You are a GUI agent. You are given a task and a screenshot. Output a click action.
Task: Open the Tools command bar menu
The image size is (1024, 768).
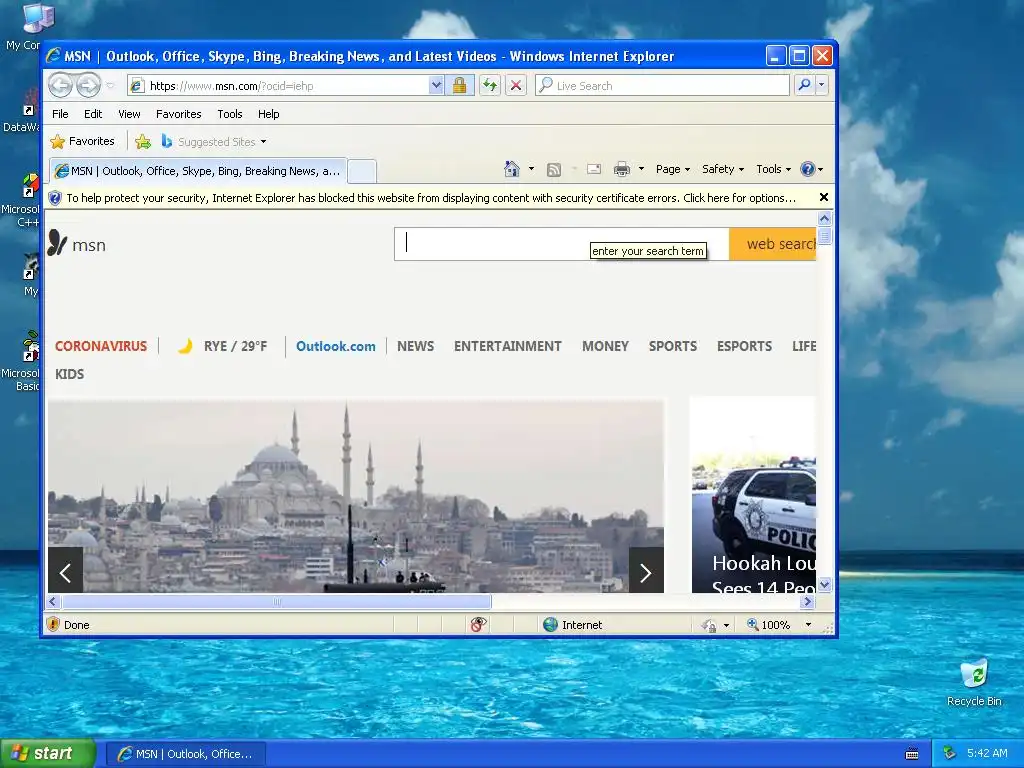(x=773, y=169)
